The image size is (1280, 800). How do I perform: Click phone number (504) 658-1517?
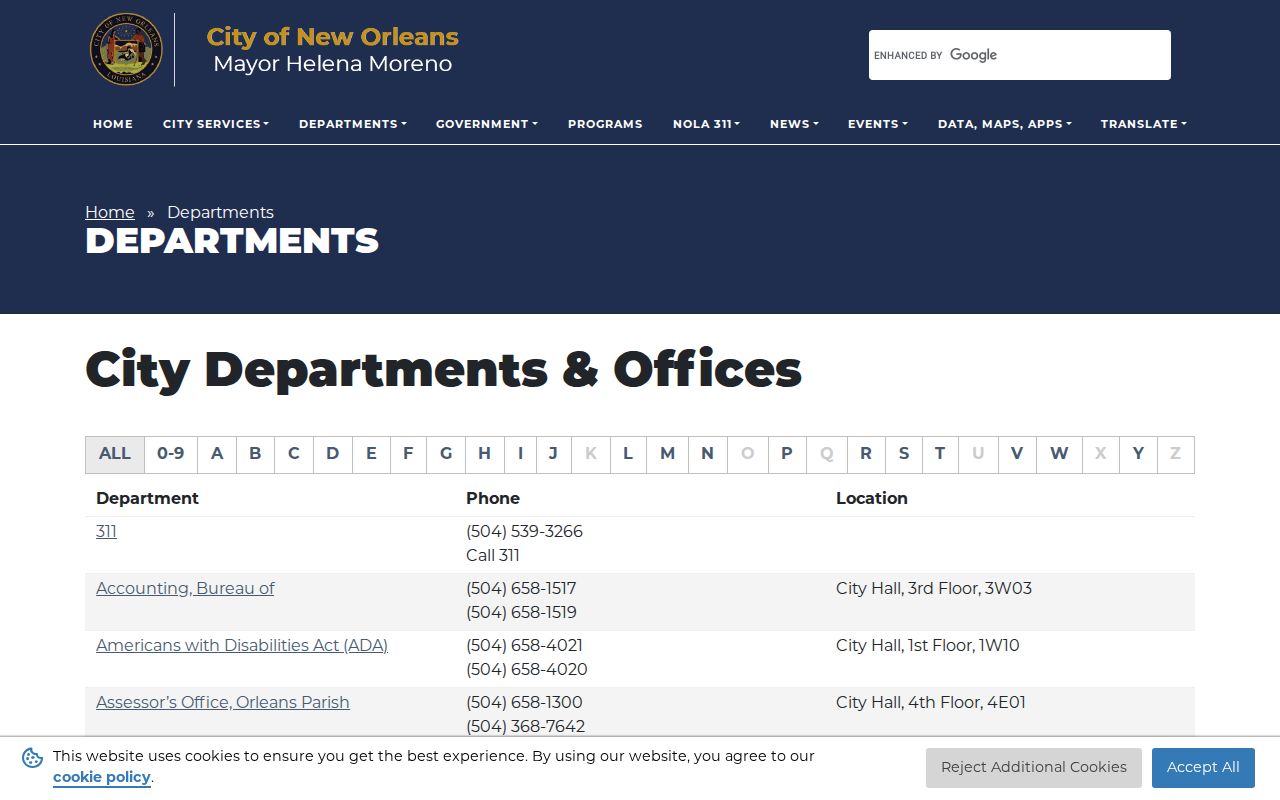521,588
